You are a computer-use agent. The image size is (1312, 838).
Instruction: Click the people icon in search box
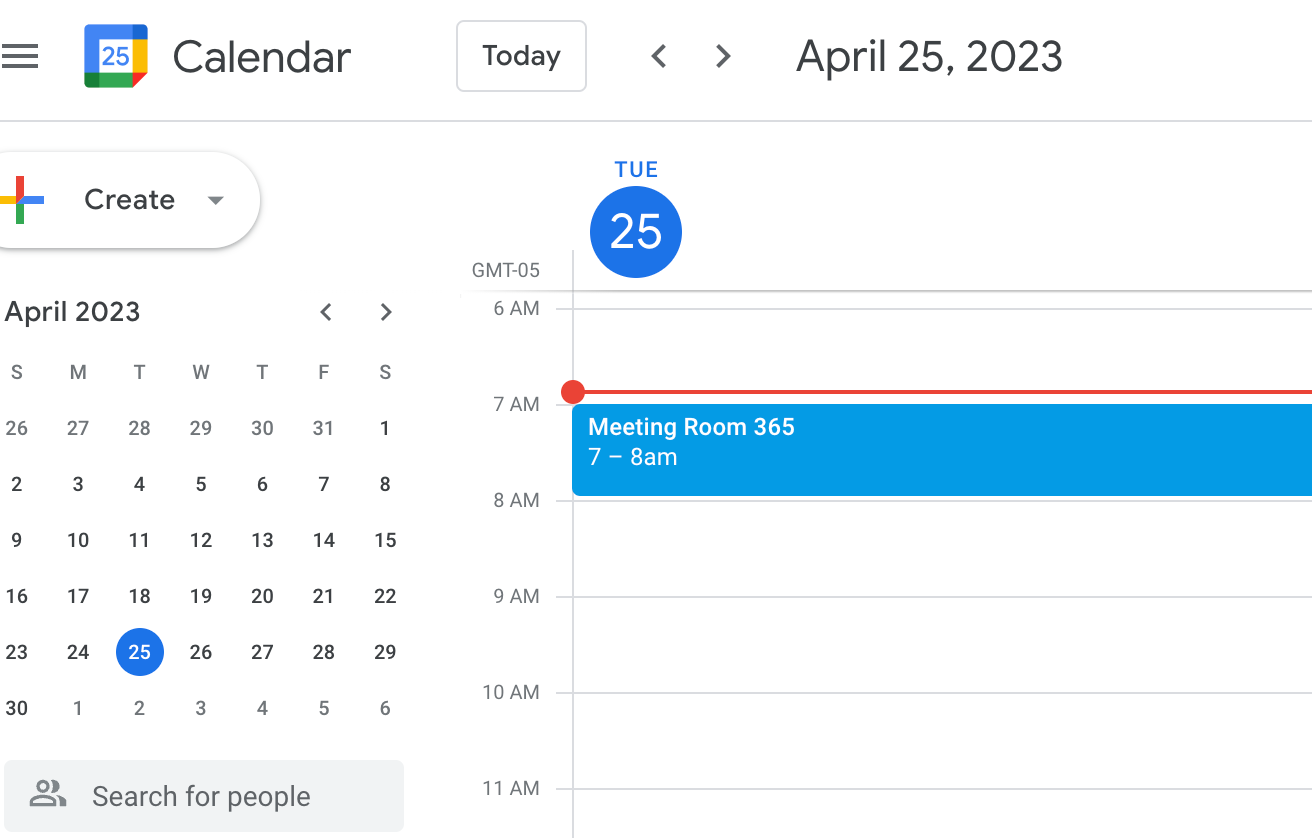coord(47,796)
